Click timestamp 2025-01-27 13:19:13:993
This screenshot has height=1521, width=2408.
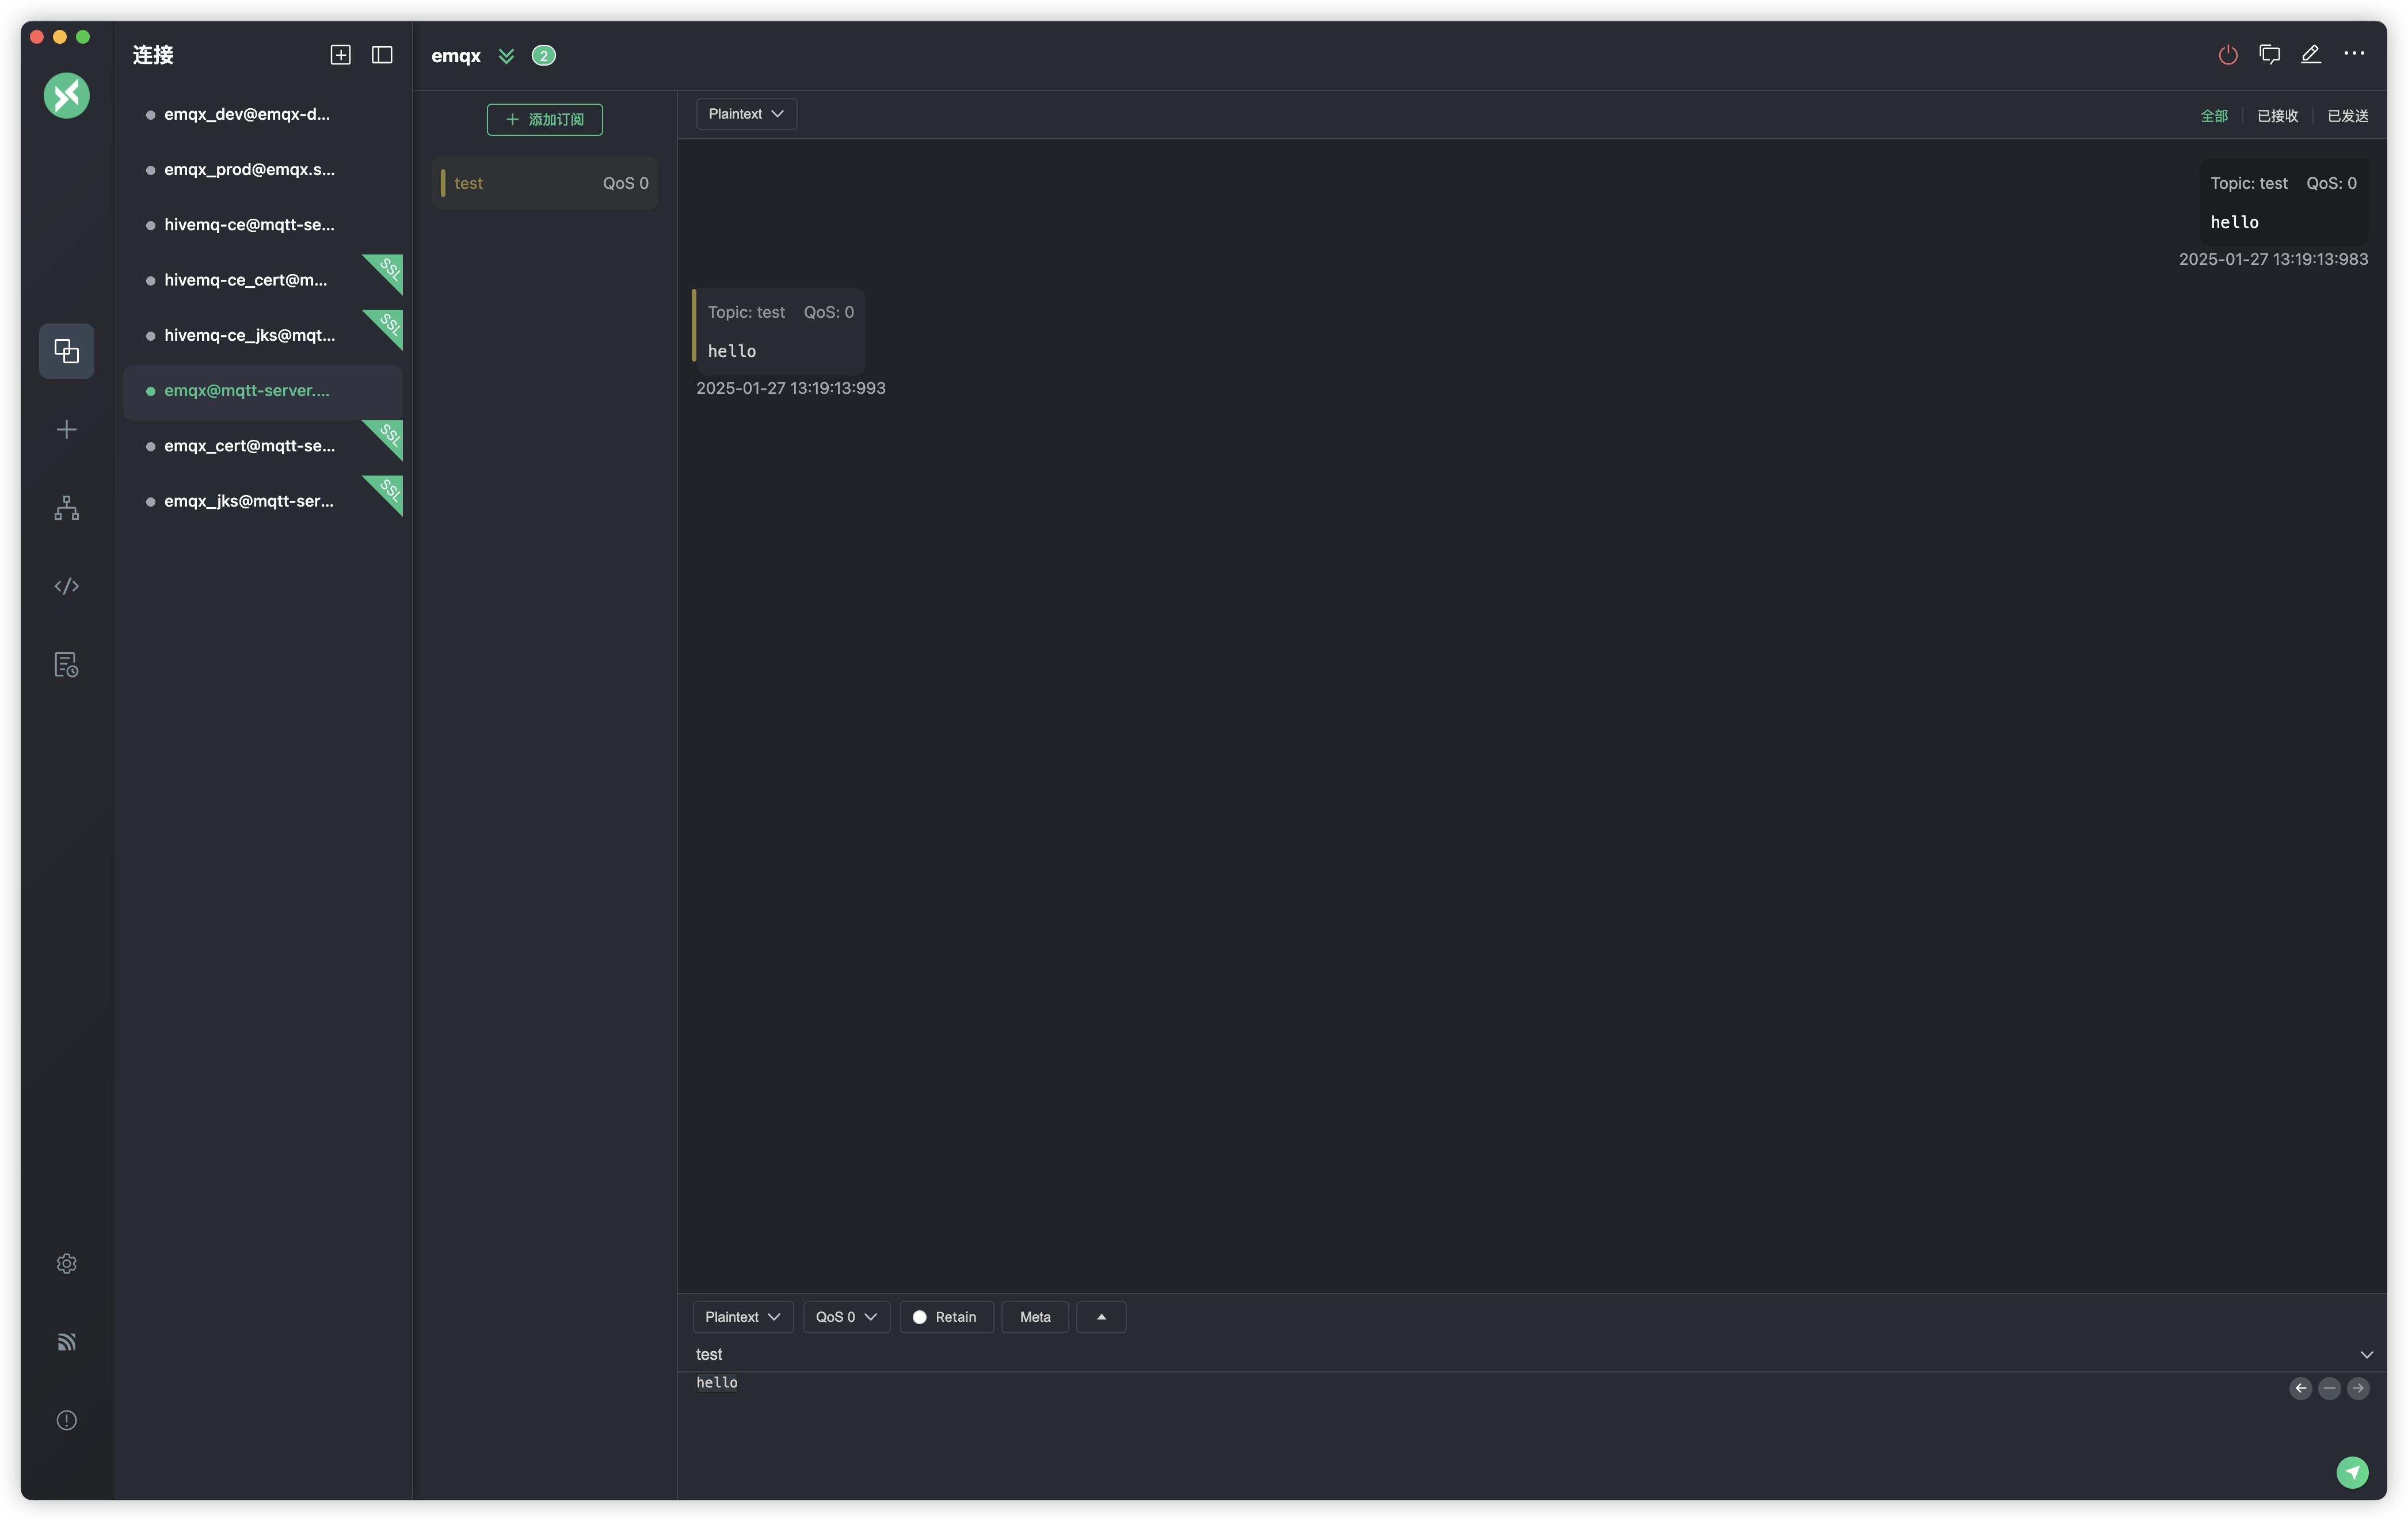[790, 388]
